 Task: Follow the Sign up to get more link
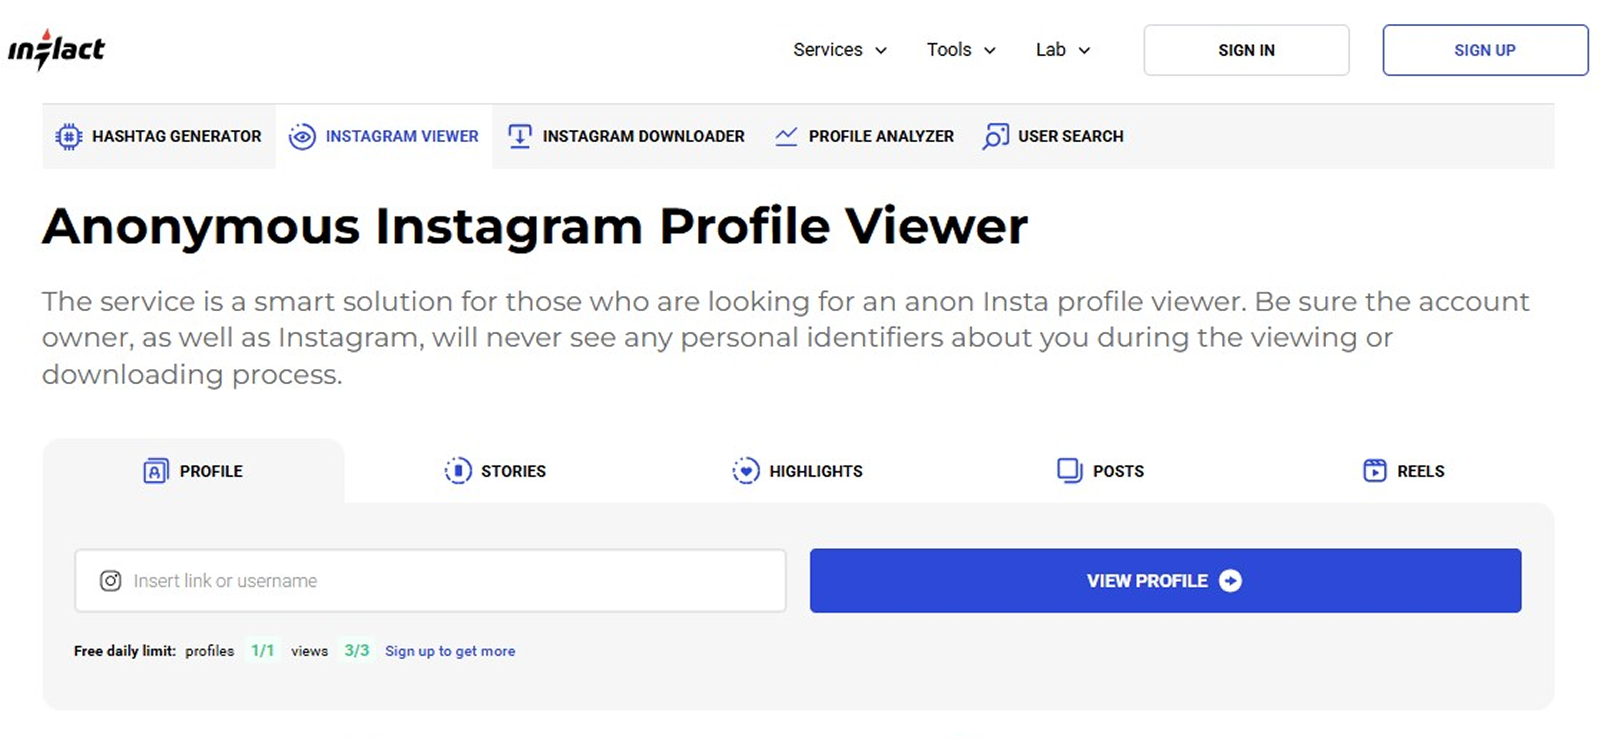(x=450, y=651)
